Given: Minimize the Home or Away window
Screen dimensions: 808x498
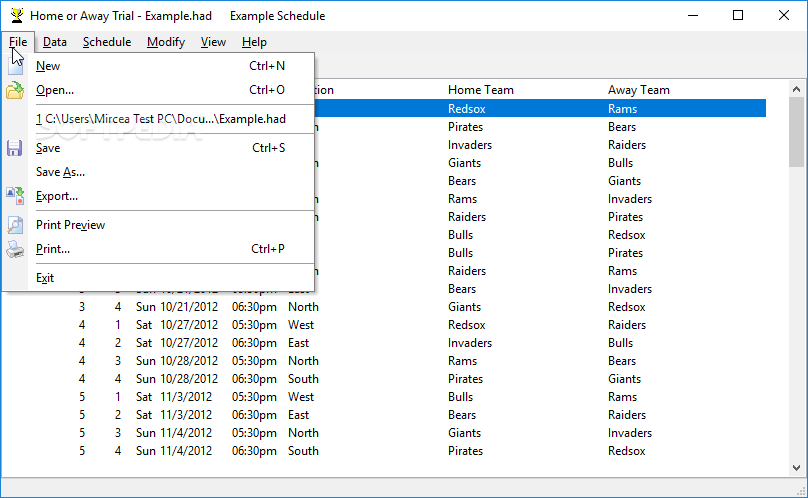Looking at the screenshot, I should (x=693, y=15).
